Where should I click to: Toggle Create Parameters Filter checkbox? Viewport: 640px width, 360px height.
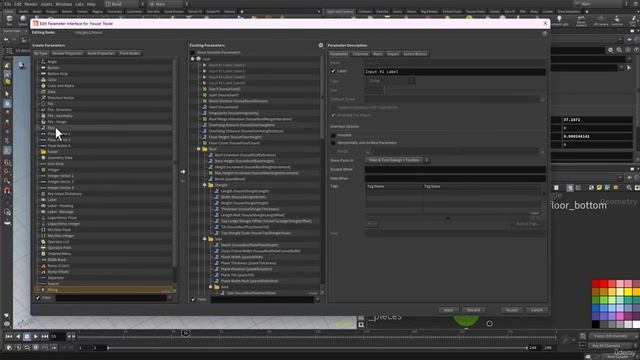[38, 298]
